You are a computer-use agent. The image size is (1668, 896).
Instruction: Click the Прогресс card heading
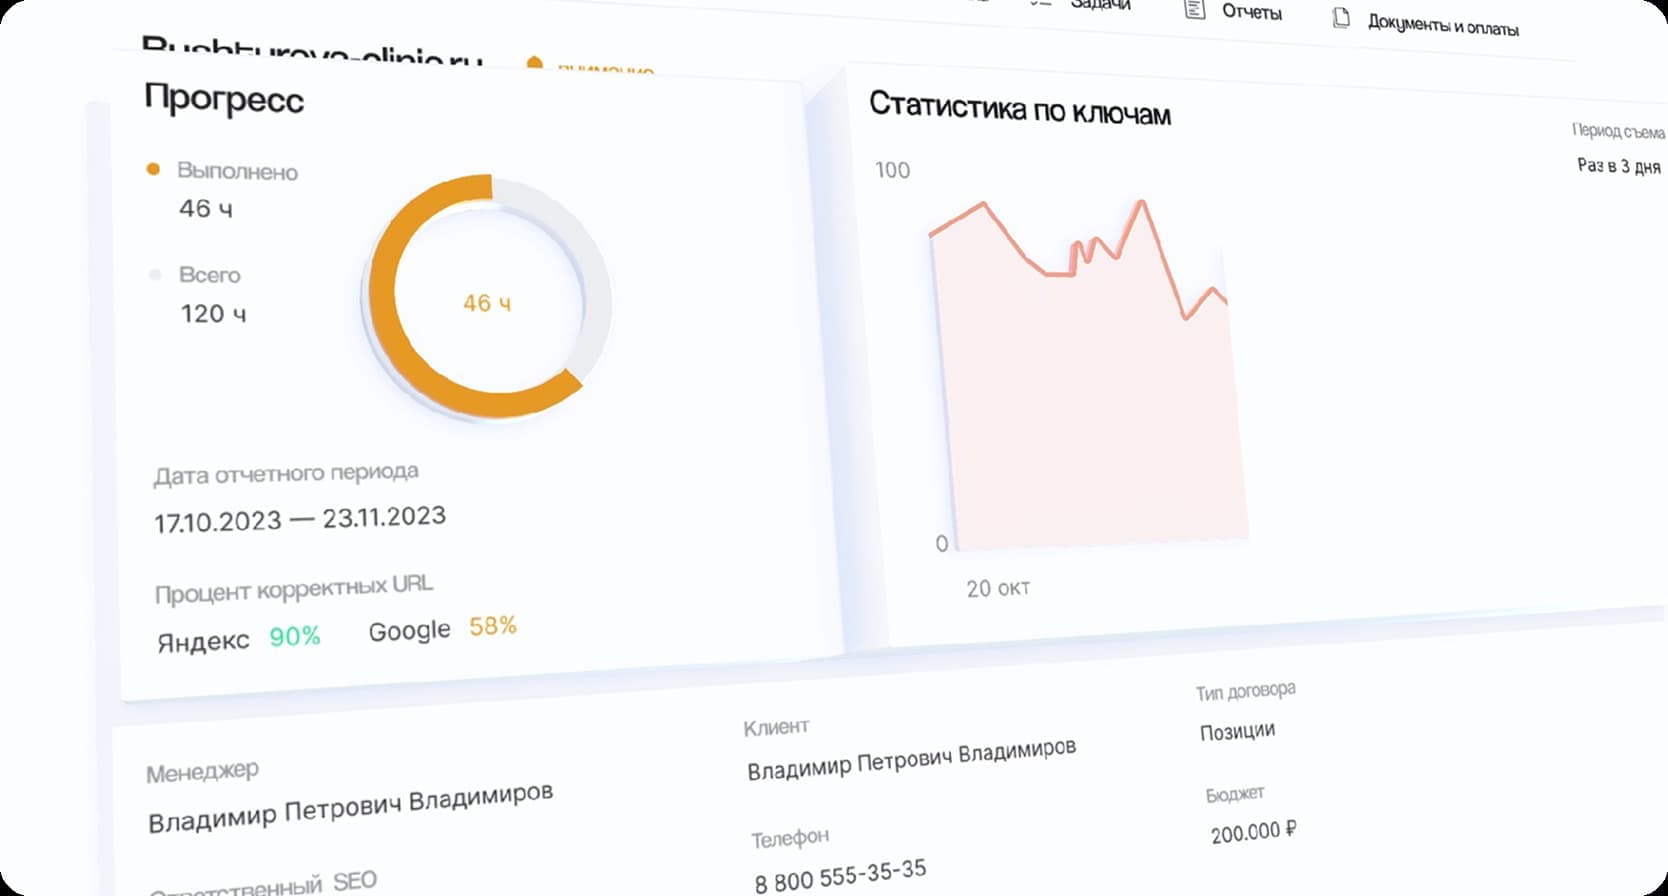[224, 99]
